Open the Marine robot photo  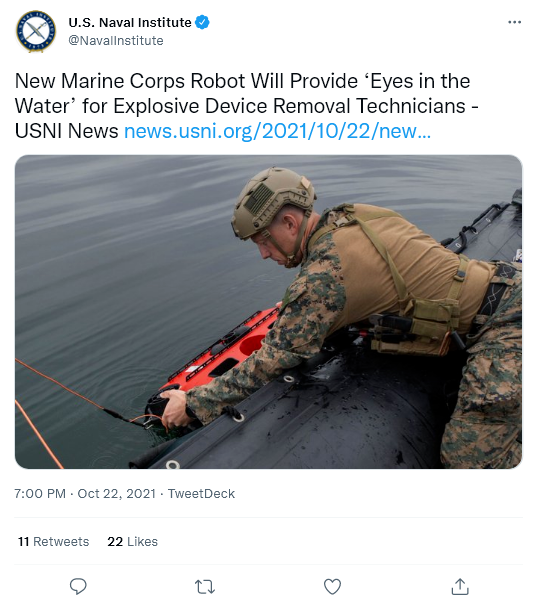pyautogui.click(x=268, y=312)
